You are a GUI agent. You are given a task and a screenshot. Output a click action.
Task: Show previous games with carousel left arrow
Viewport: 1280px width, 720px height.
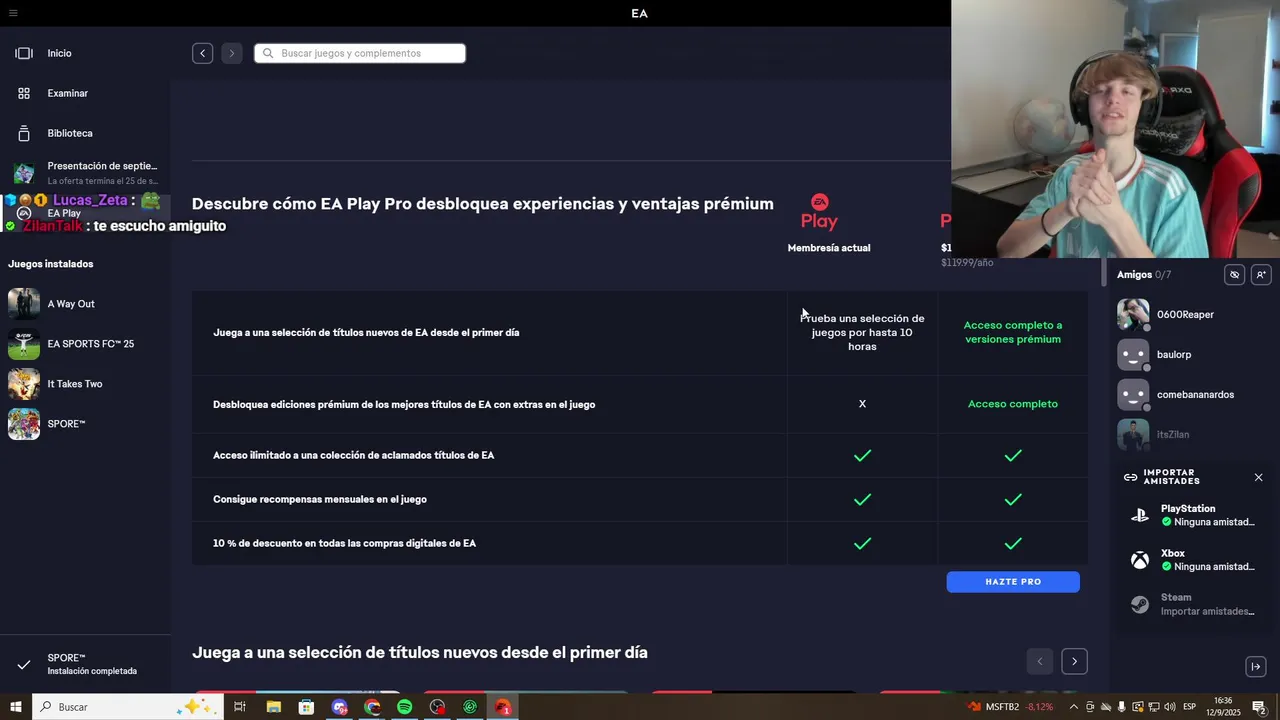(1039, 661)
